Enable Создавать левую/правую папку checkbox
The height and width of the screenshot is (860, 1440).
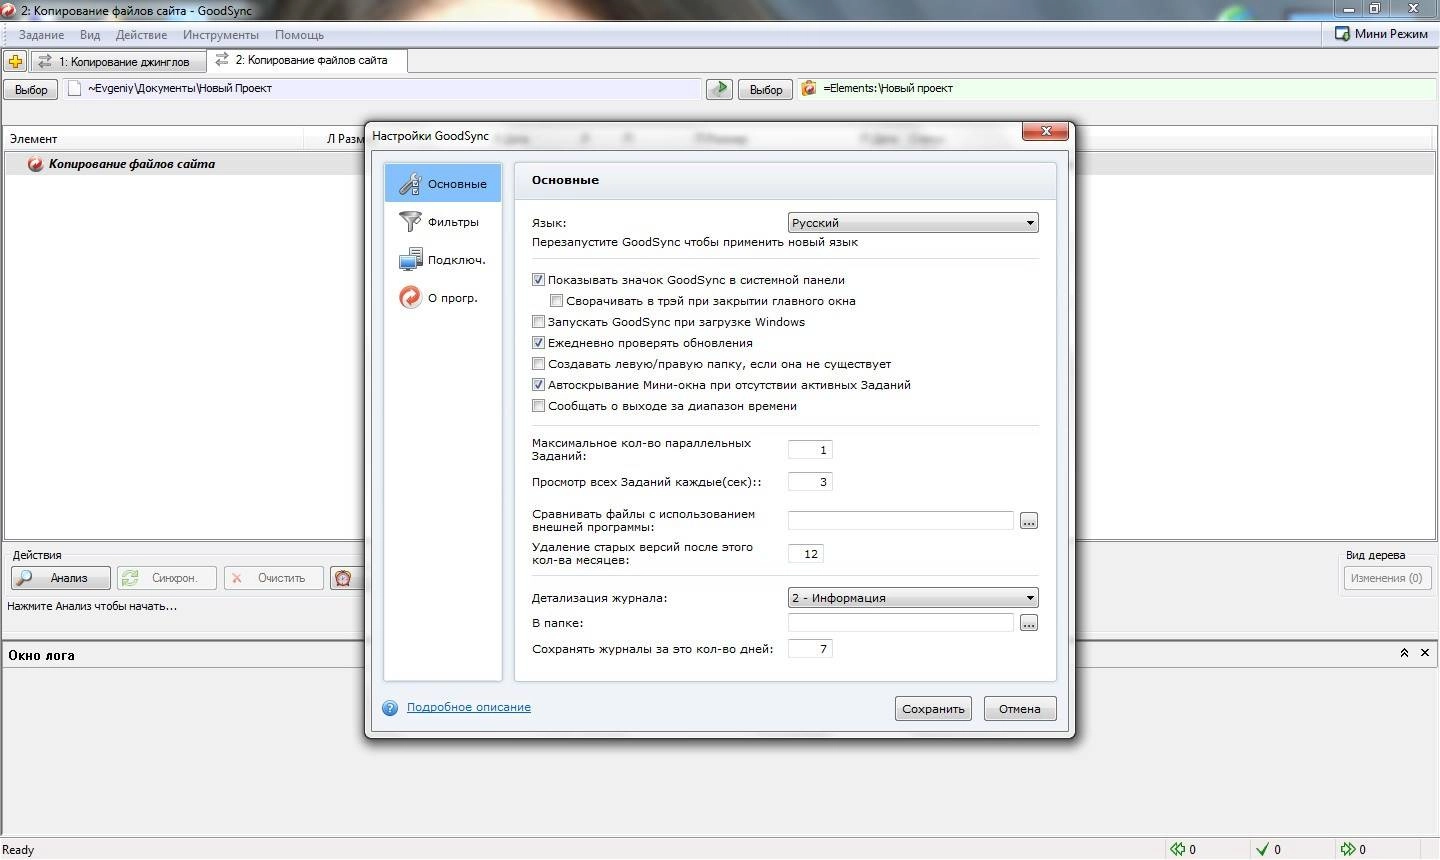click(538, 364)
